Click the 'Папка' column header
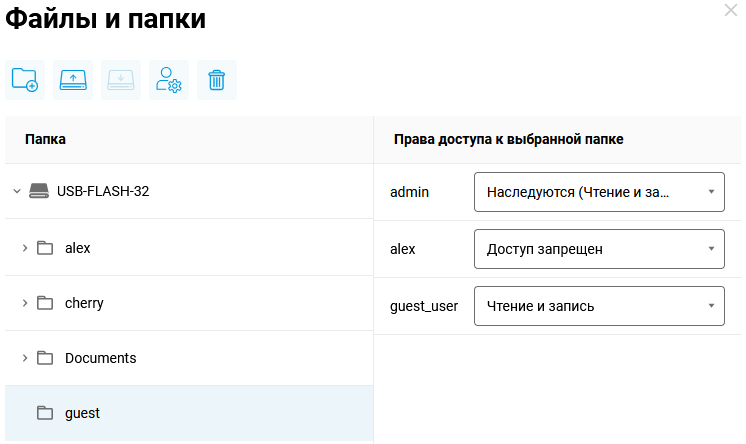 click(x=45, y=139)
